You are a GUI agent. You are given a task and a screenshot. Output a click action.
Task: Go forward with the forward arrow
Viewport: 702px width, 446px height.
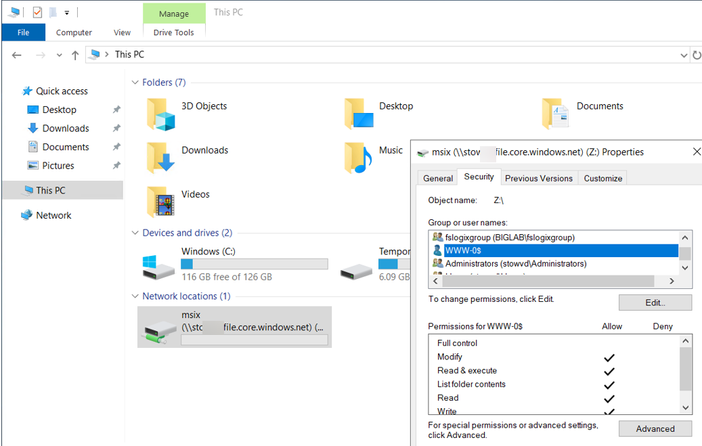pos(40,55)
